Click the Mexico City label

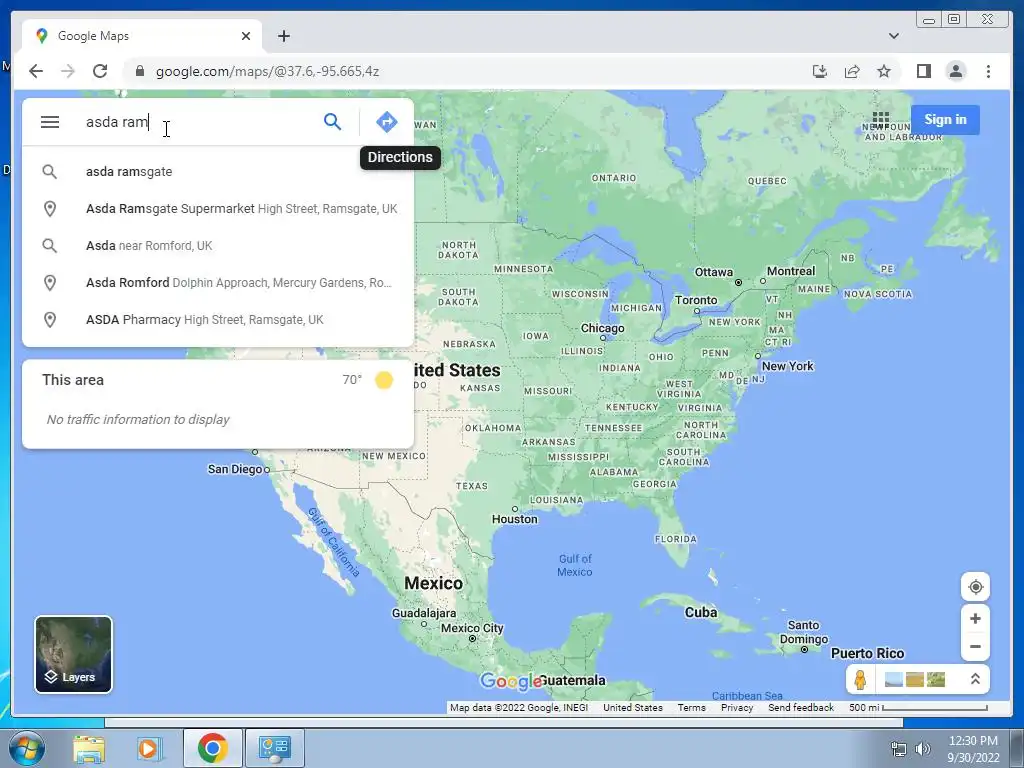pyautogui.click(x=472, y=628)
